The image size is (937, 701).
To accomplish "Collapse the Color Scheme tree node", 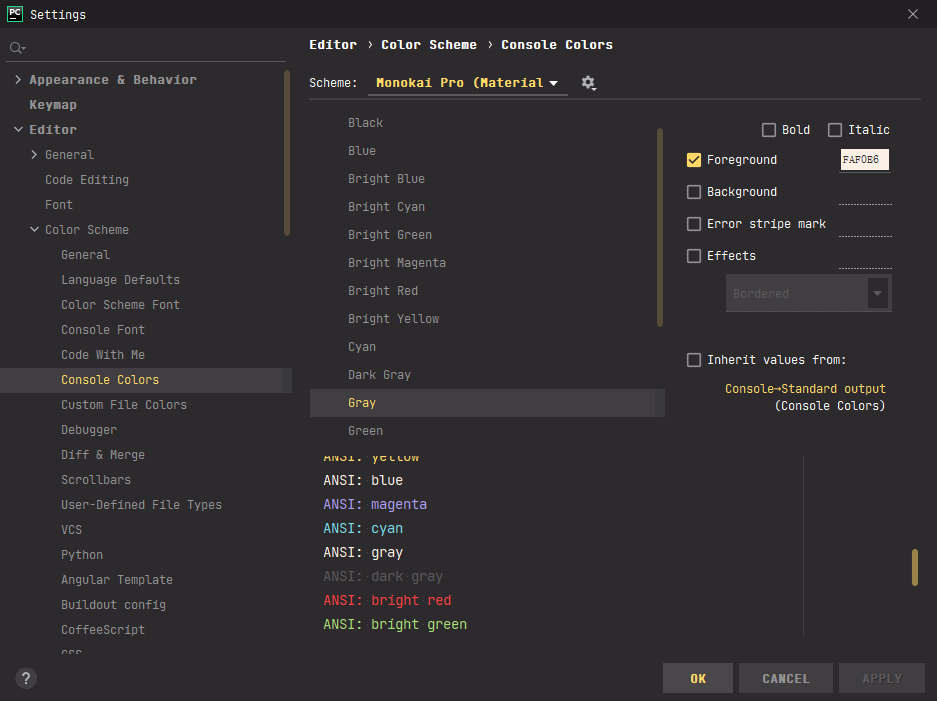I will [x=35, y=230].
